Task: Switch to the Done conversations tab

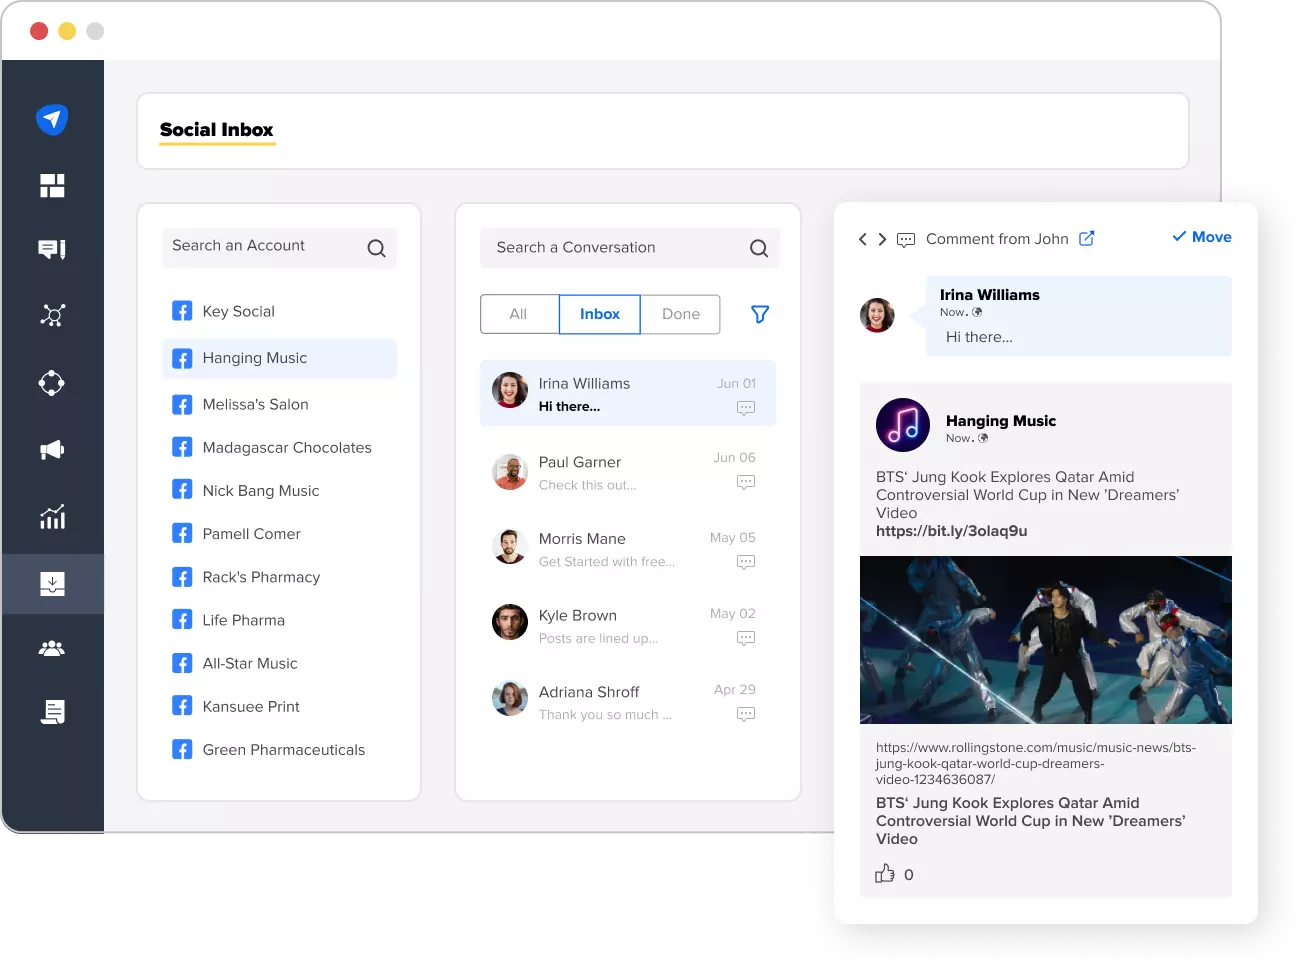Action: (680, 314)
